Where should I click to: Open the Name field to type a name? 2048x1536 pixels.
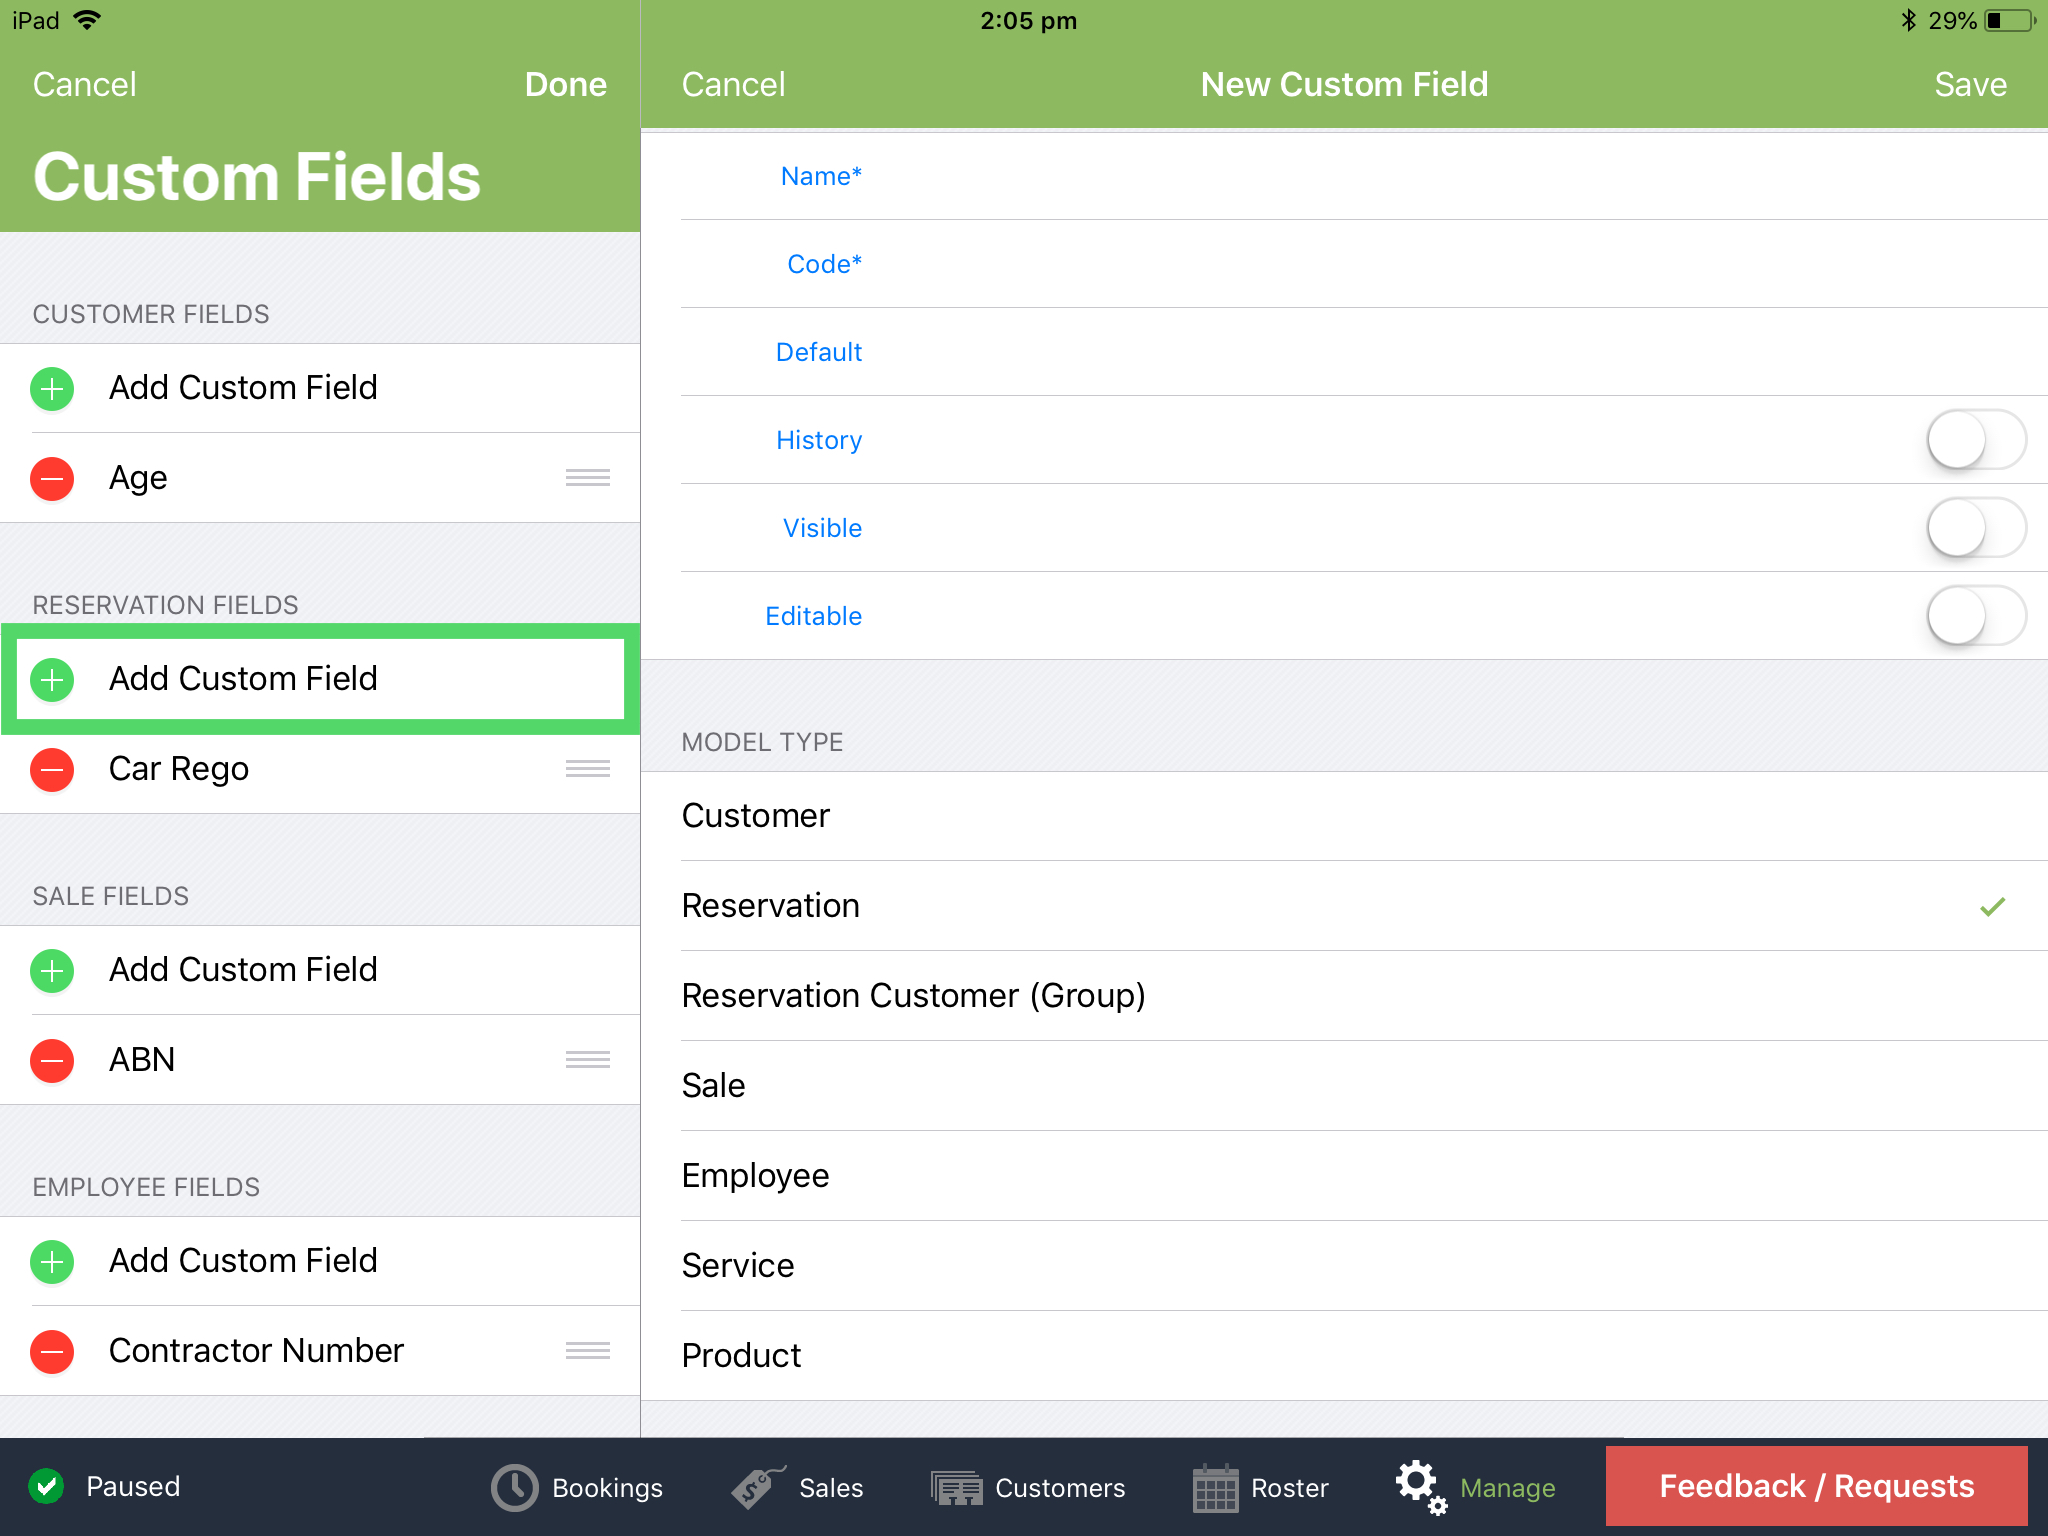(820, 176)
